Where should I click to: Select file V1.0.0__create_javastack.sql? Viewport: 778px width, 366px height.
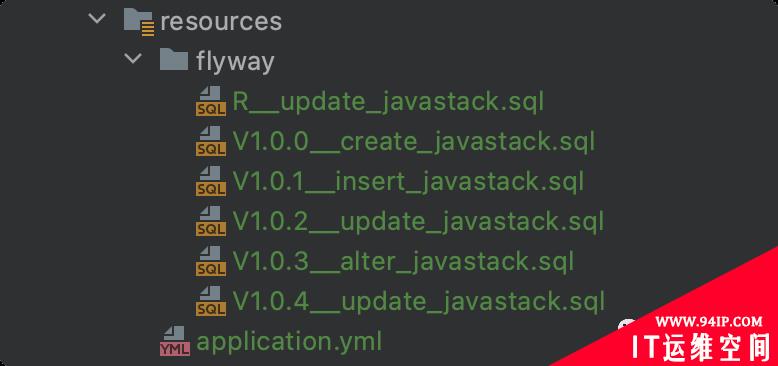(414, 142)
